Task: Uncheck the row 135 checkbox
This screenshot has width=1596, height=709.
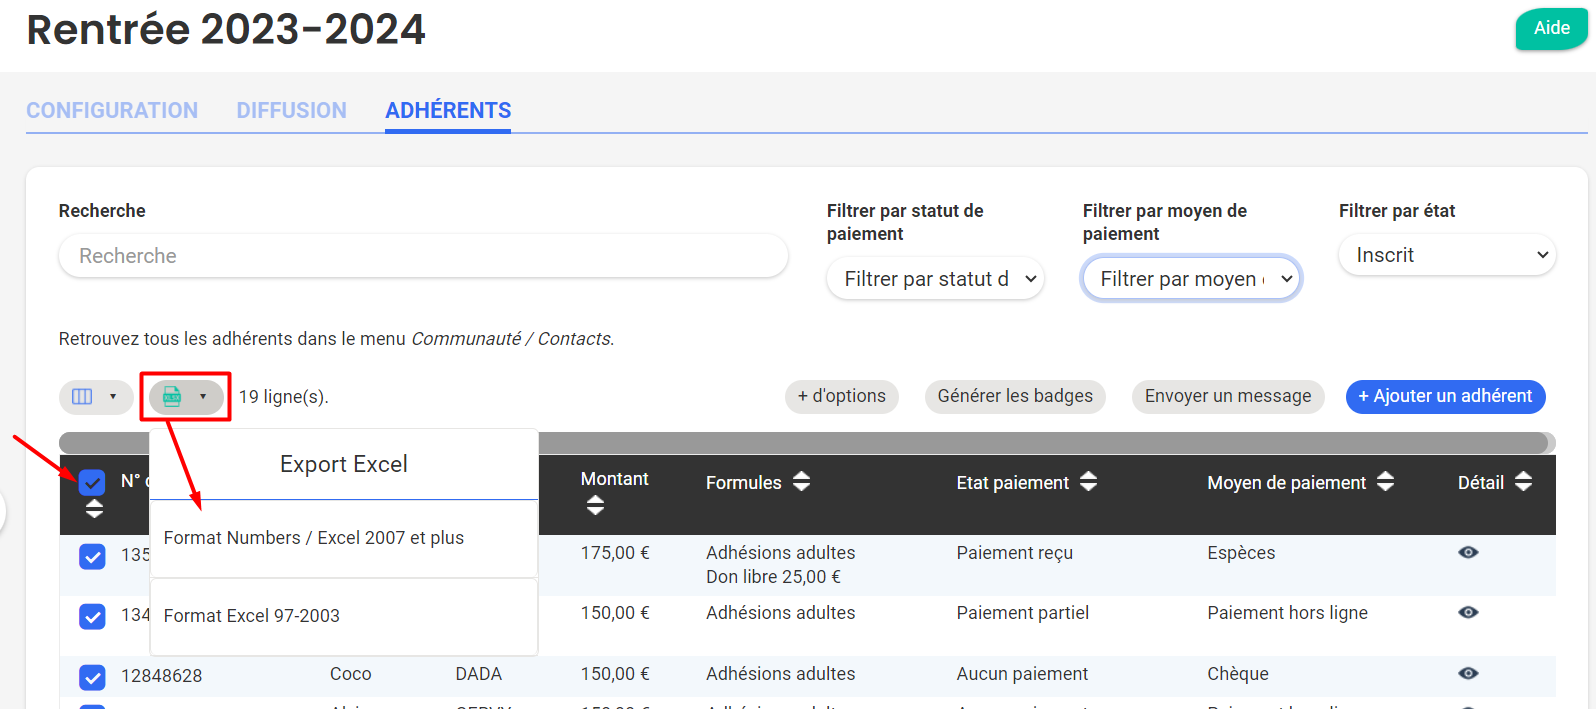Action: (x=92, y=556)
